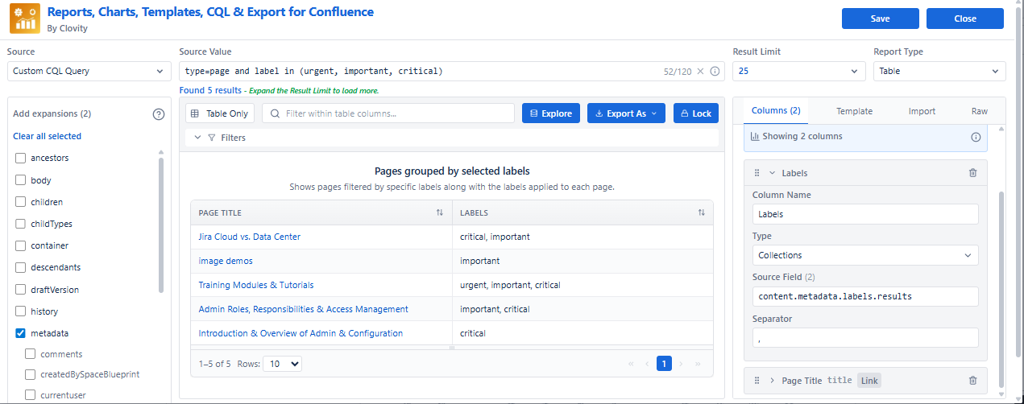Click the Column Name input field
This screenshot has height=404, width=1024.
click(x=865, y=213)
